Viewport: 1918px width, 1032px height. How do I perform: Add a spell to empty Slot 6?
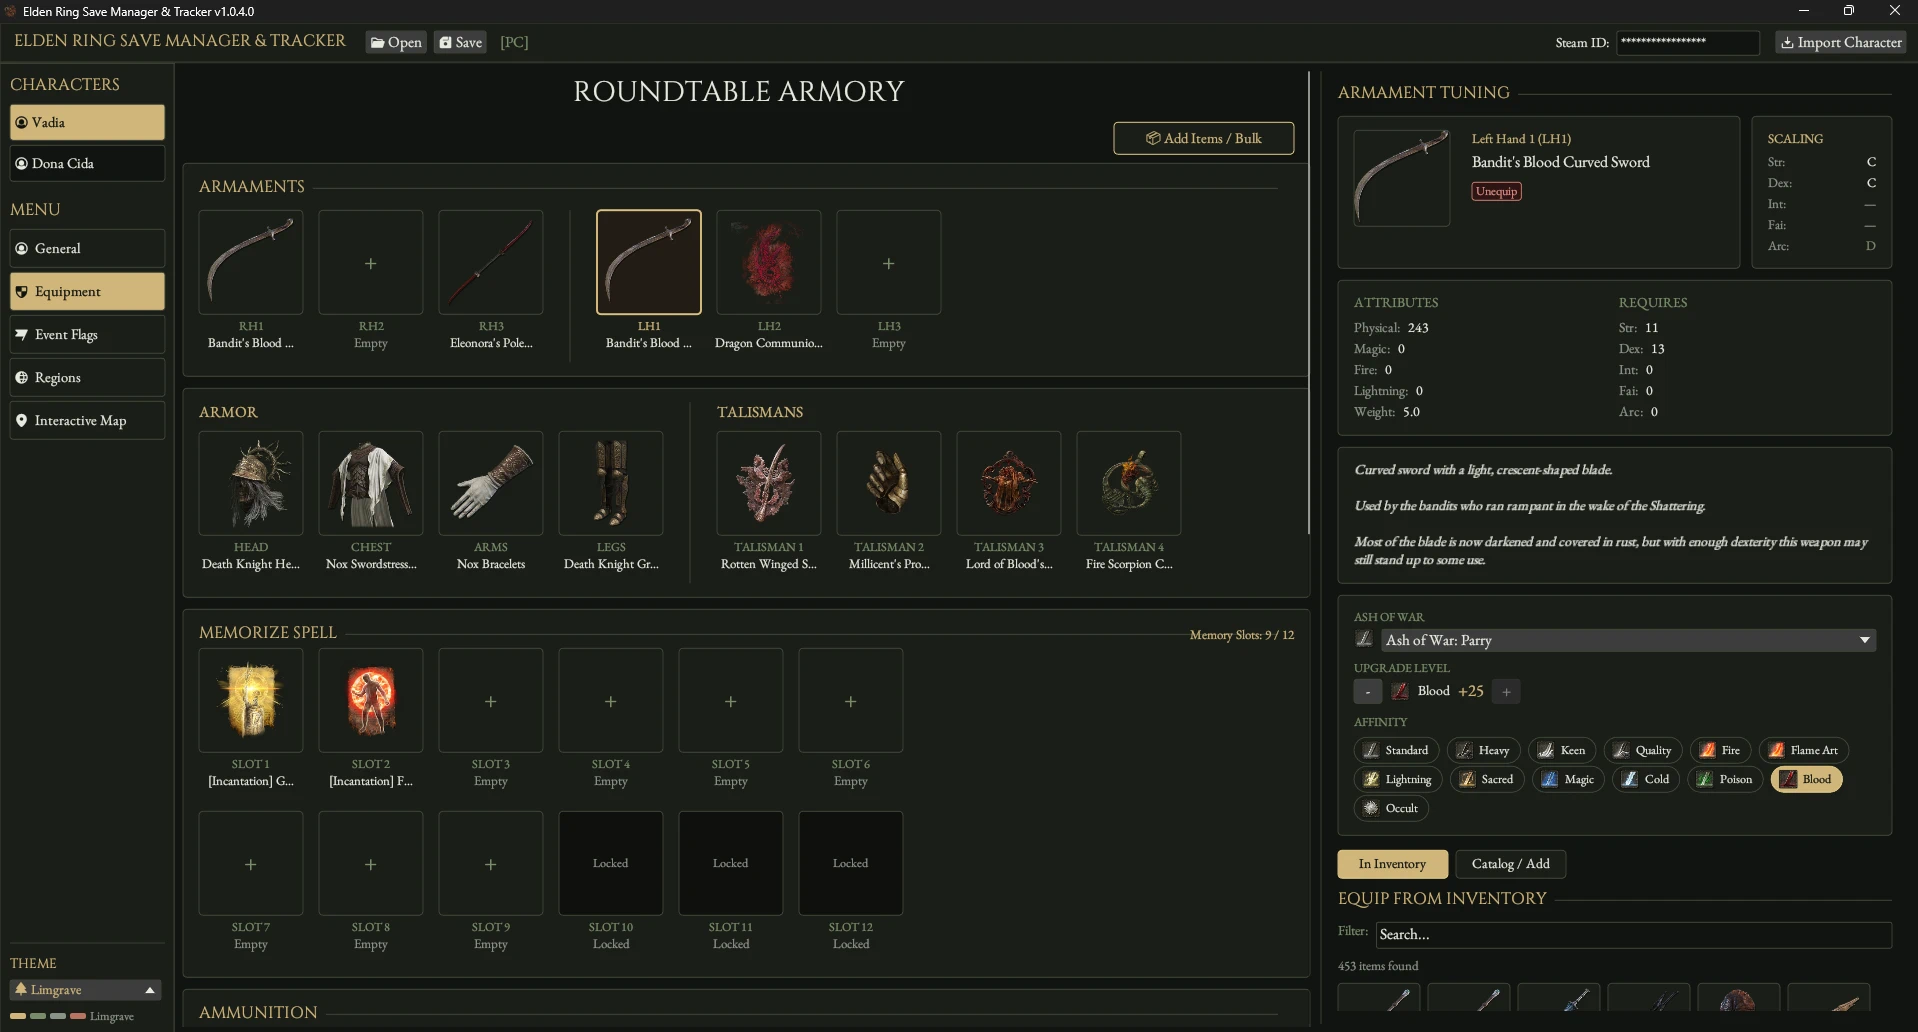[851, 700]
